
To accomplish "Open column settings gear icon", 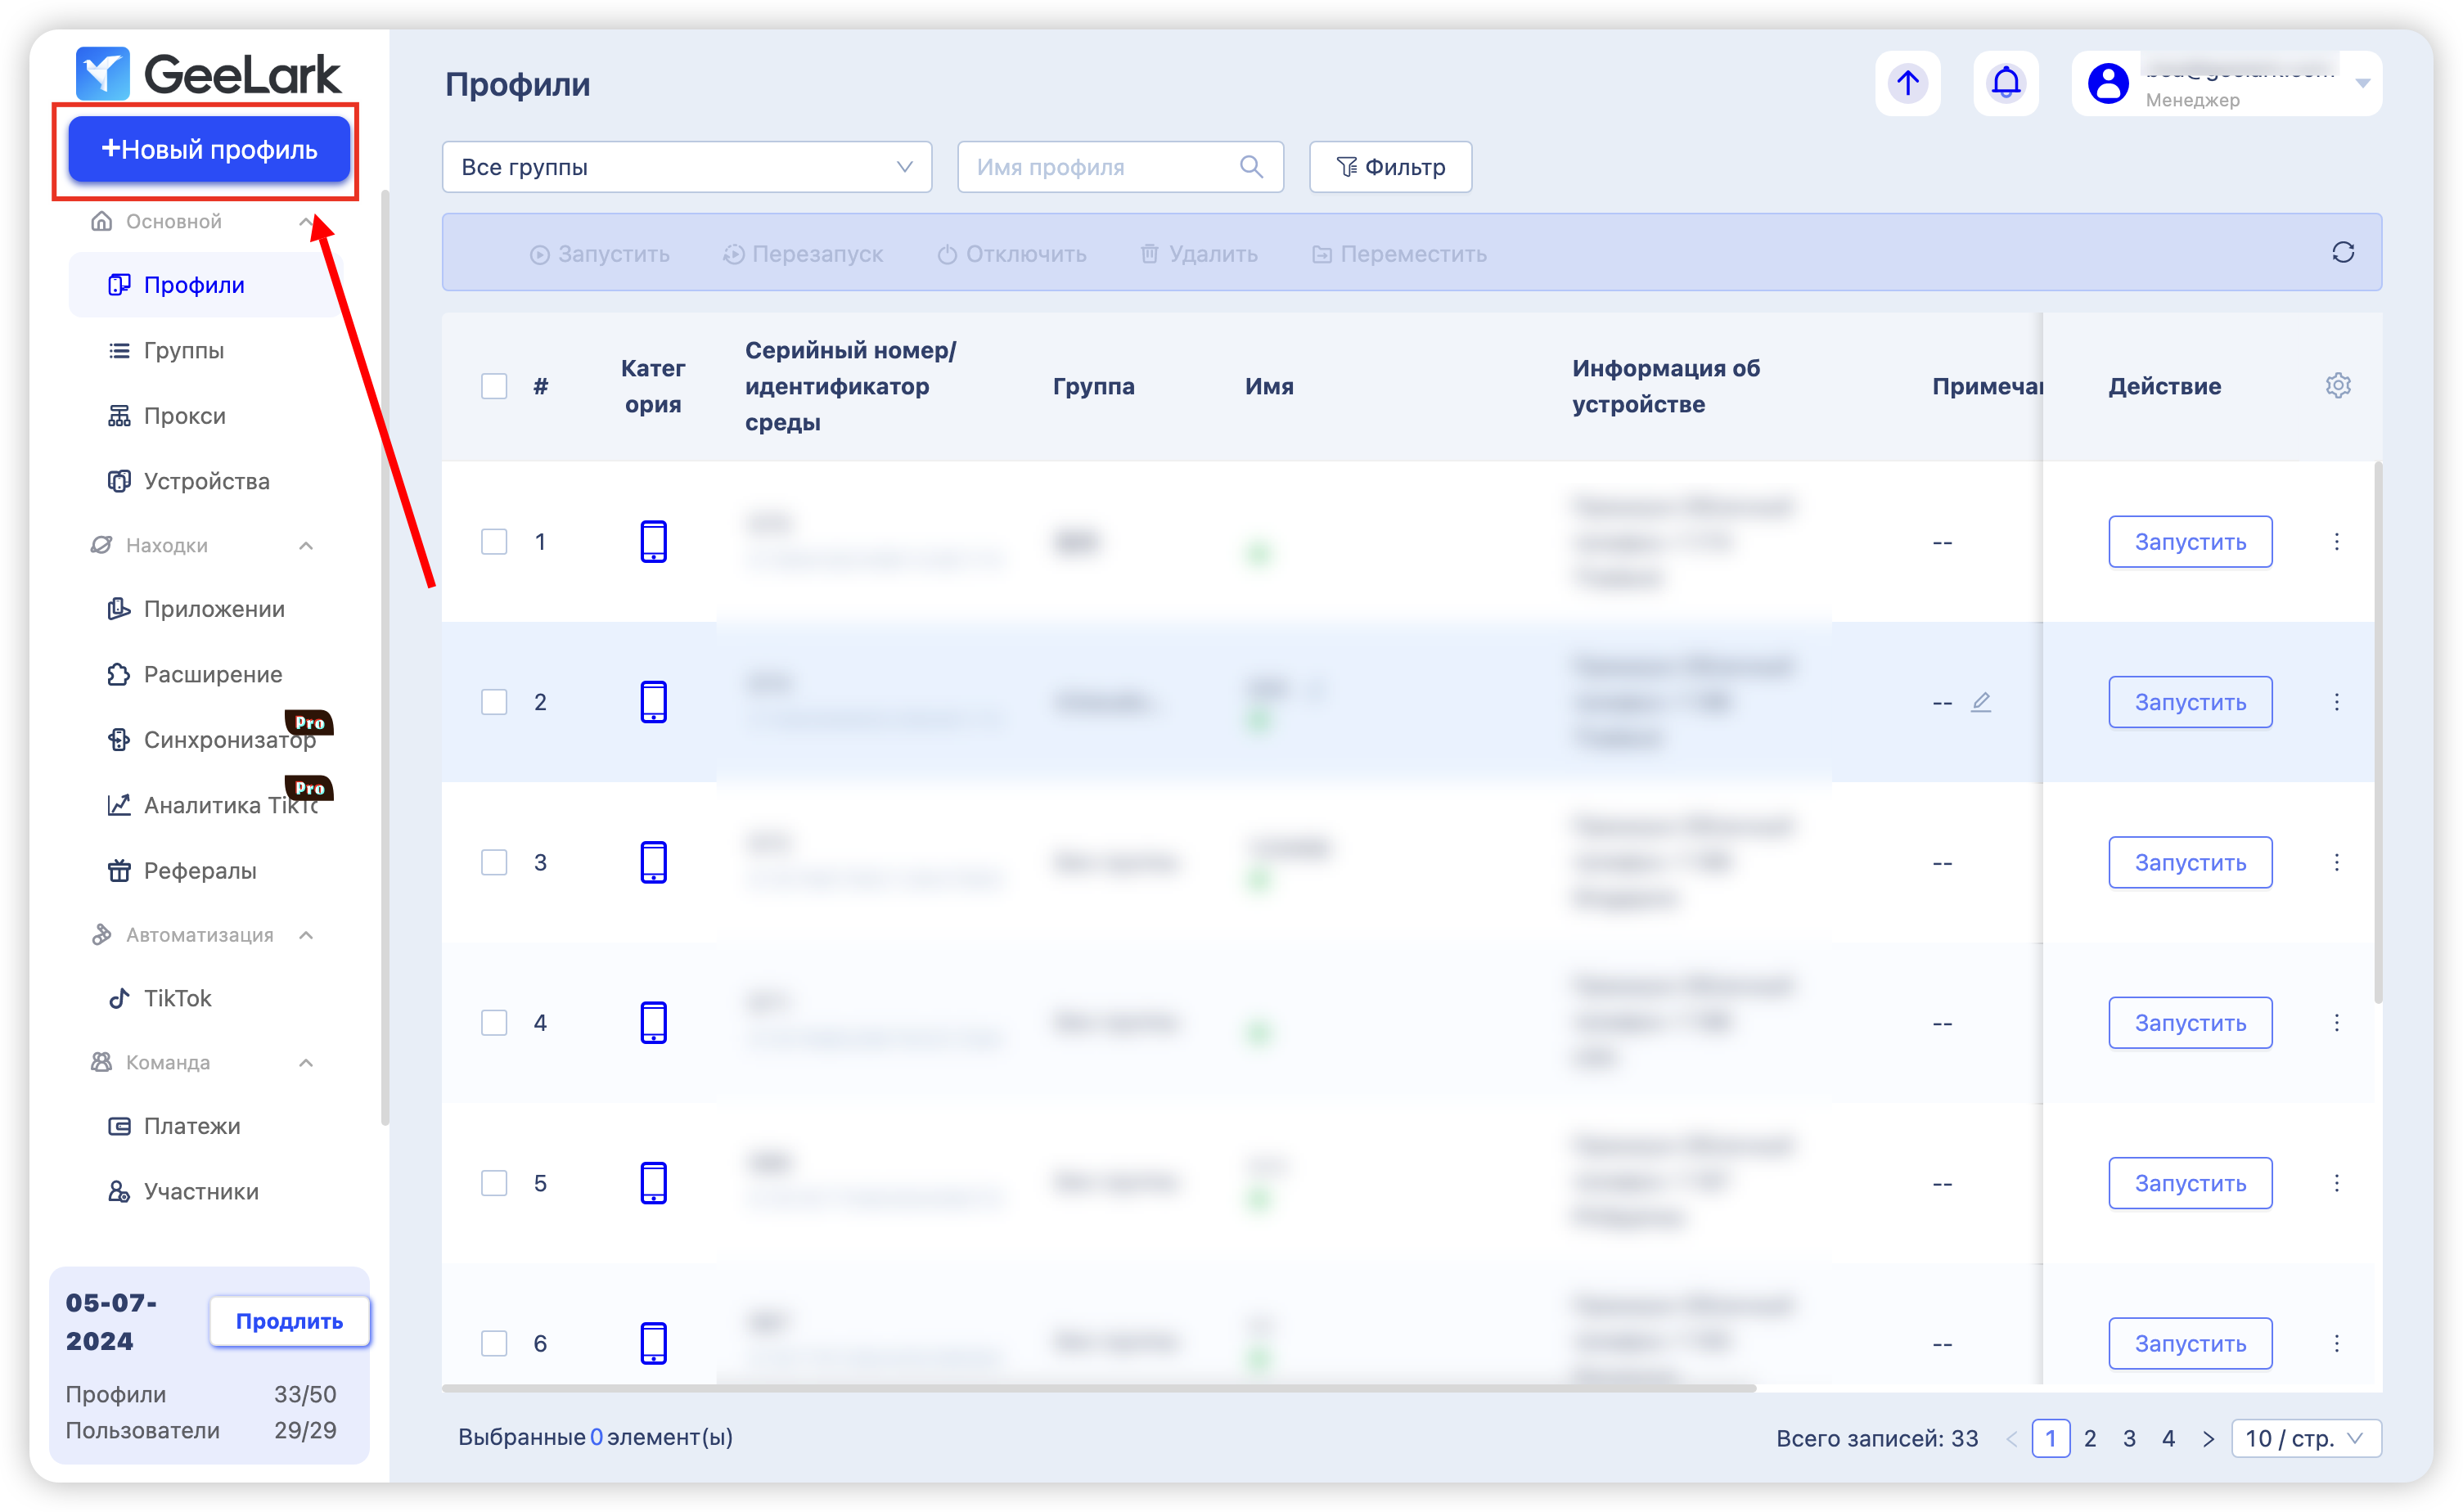I will 2337,386.
